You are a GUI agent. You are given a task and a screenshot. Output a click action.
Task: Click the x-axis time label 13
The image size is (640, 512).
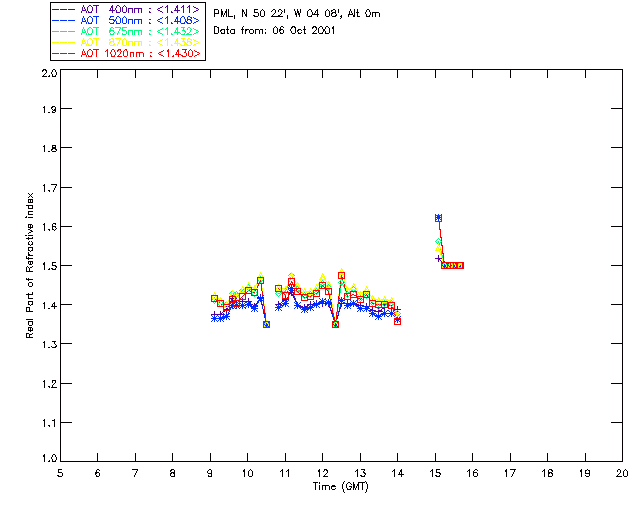[x=360, y=473]
